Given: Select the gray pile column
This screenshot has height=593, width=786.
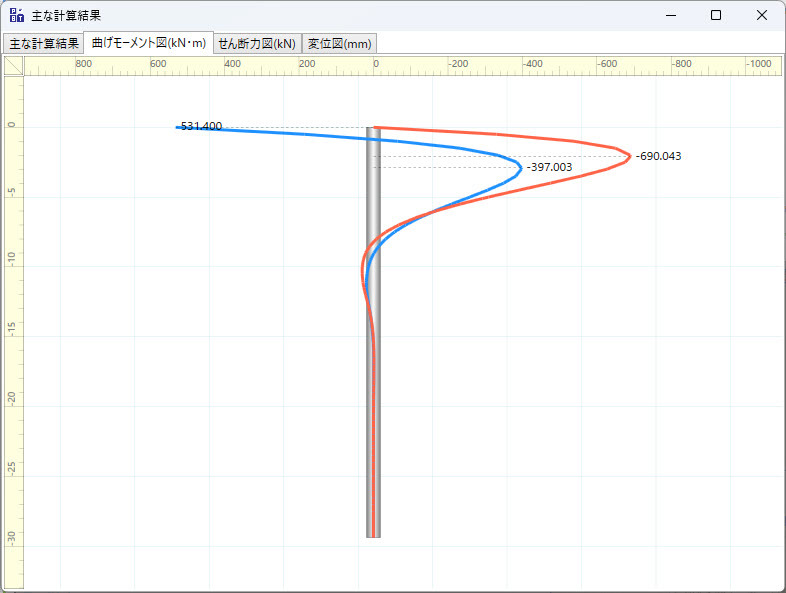Looking at the screenshot, I should coord(374,400).
